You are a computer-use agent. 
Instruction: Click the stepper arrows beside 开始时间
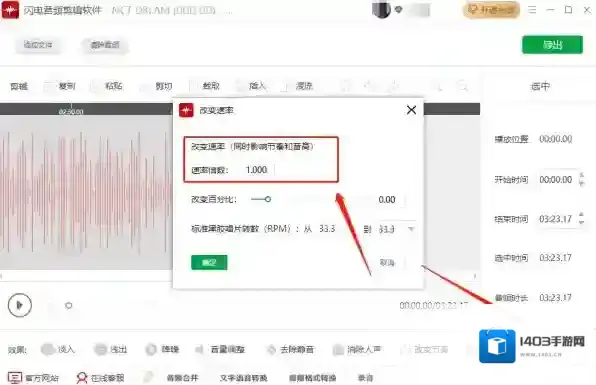click(581, 179)
